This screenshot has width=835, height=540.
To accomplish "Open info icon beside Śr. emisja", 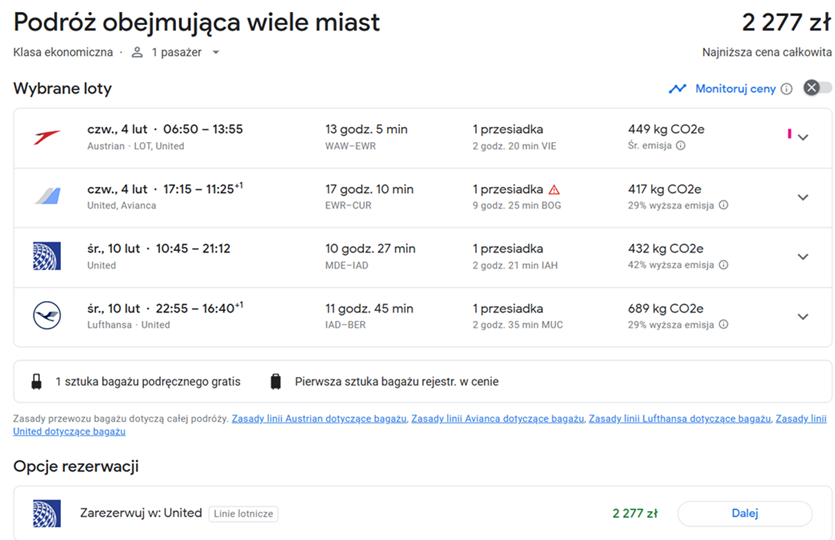I will 681,145.
